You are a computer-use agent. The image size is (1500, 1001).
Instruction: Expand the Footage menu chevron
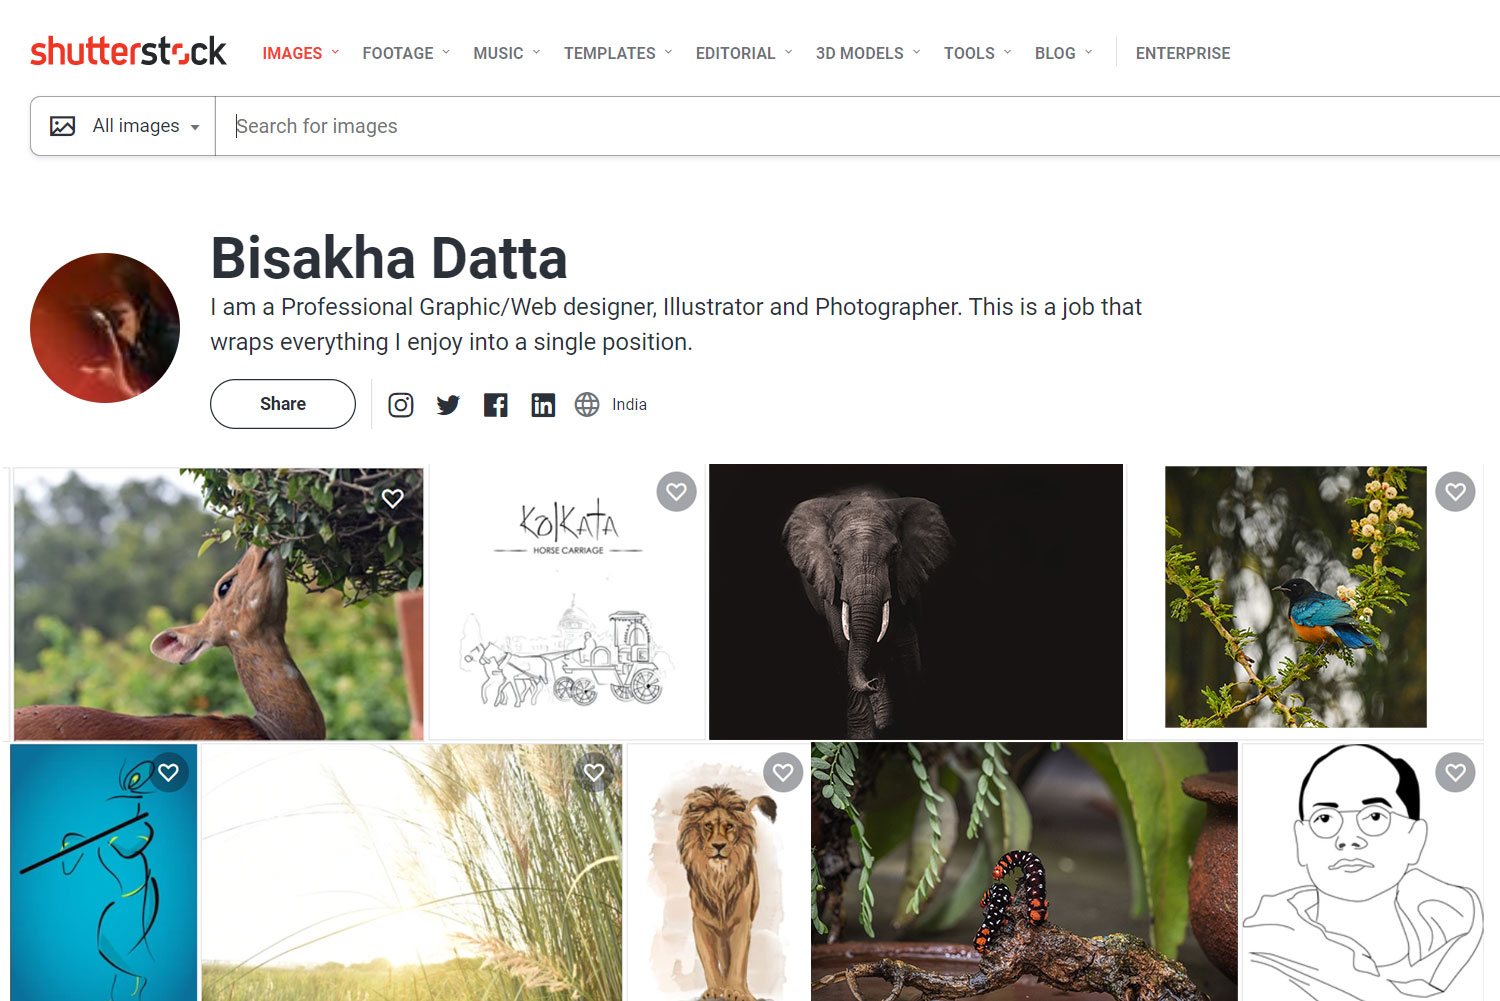coord(446,52)
